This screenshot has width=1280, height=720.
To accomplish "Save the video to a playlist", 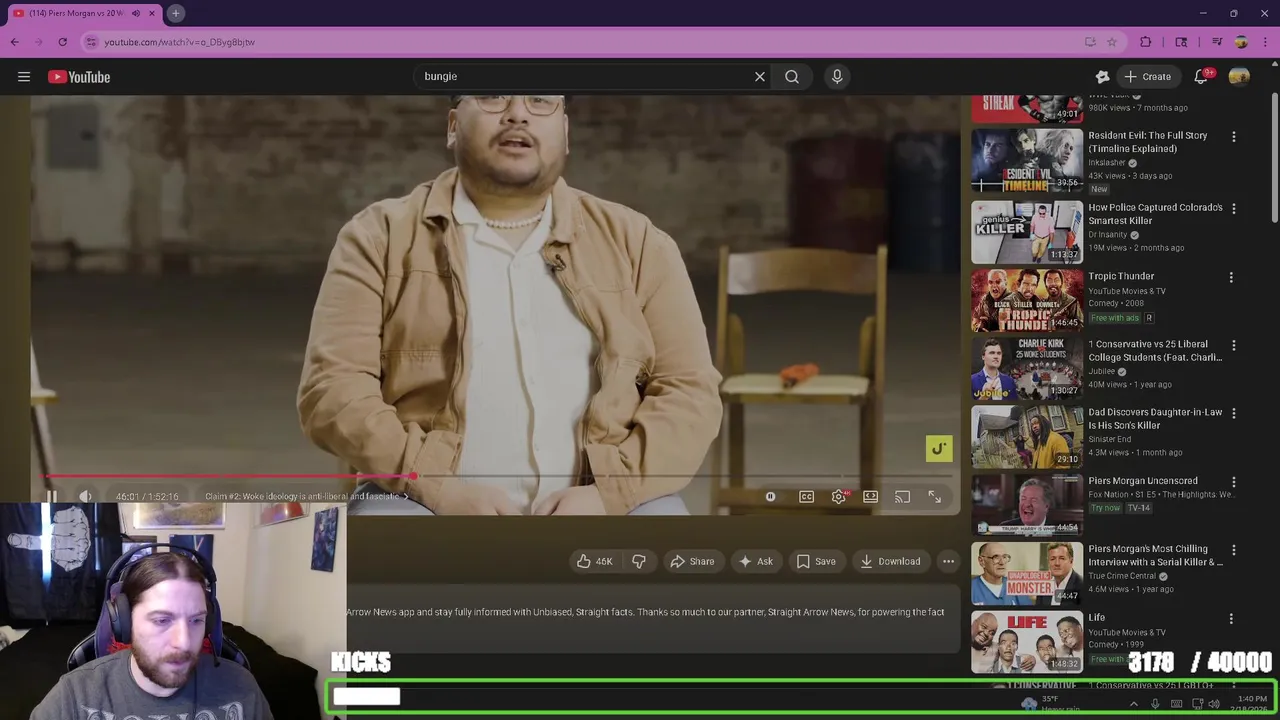I will [815, 562].
